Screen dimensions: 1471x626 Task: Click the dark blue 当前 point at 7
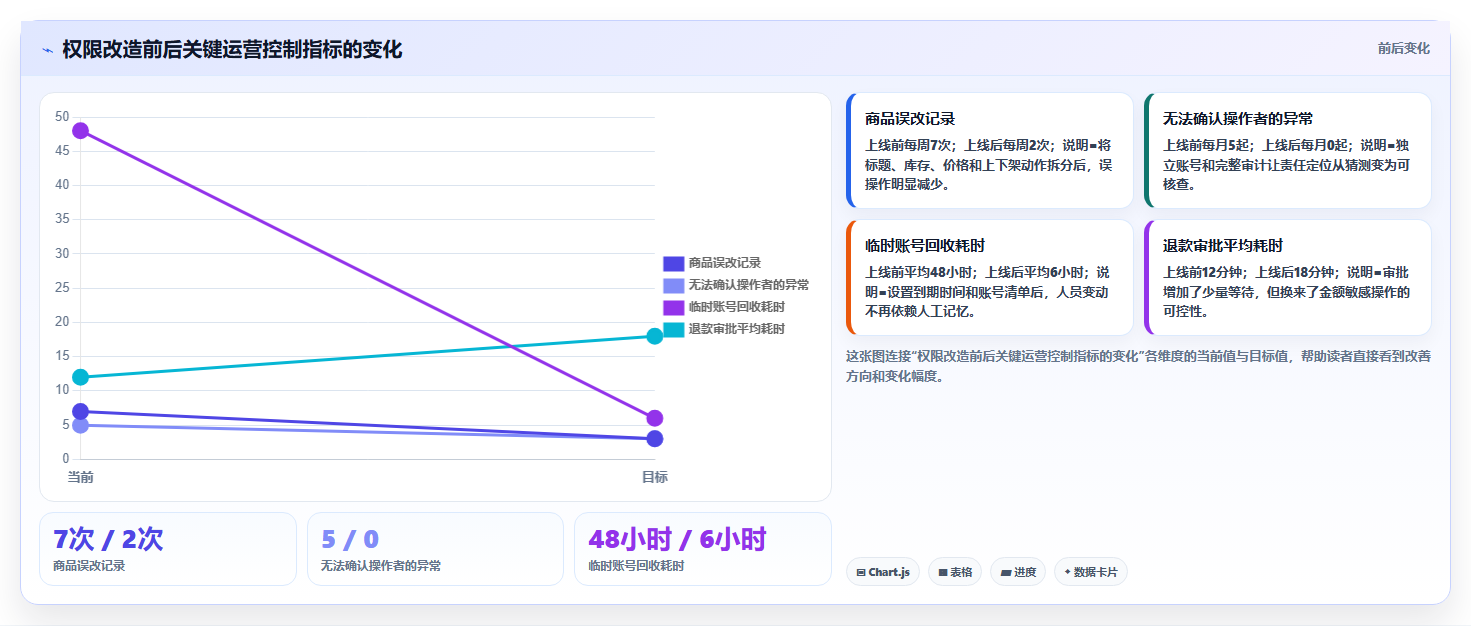pyautogui.click(x=81, y=411)
